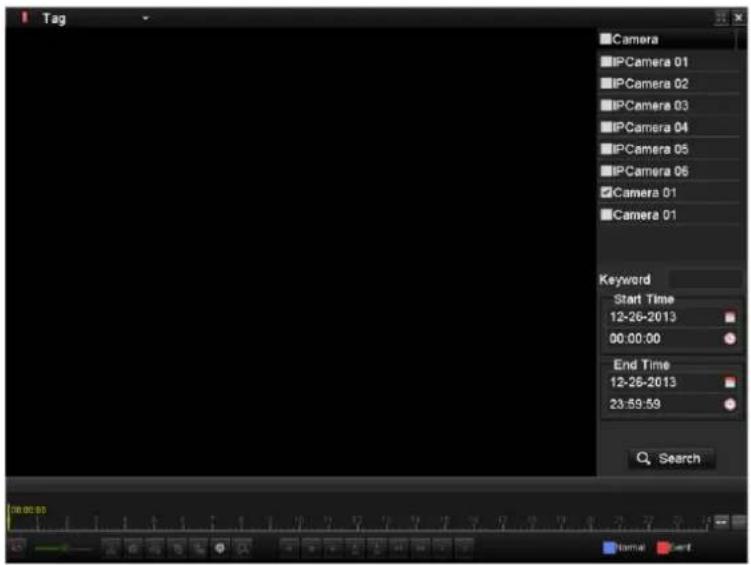Click the red exclamation icon beside Tag
Screen dimensions: 751x565
pyautogui.click(x=24, y=18)
